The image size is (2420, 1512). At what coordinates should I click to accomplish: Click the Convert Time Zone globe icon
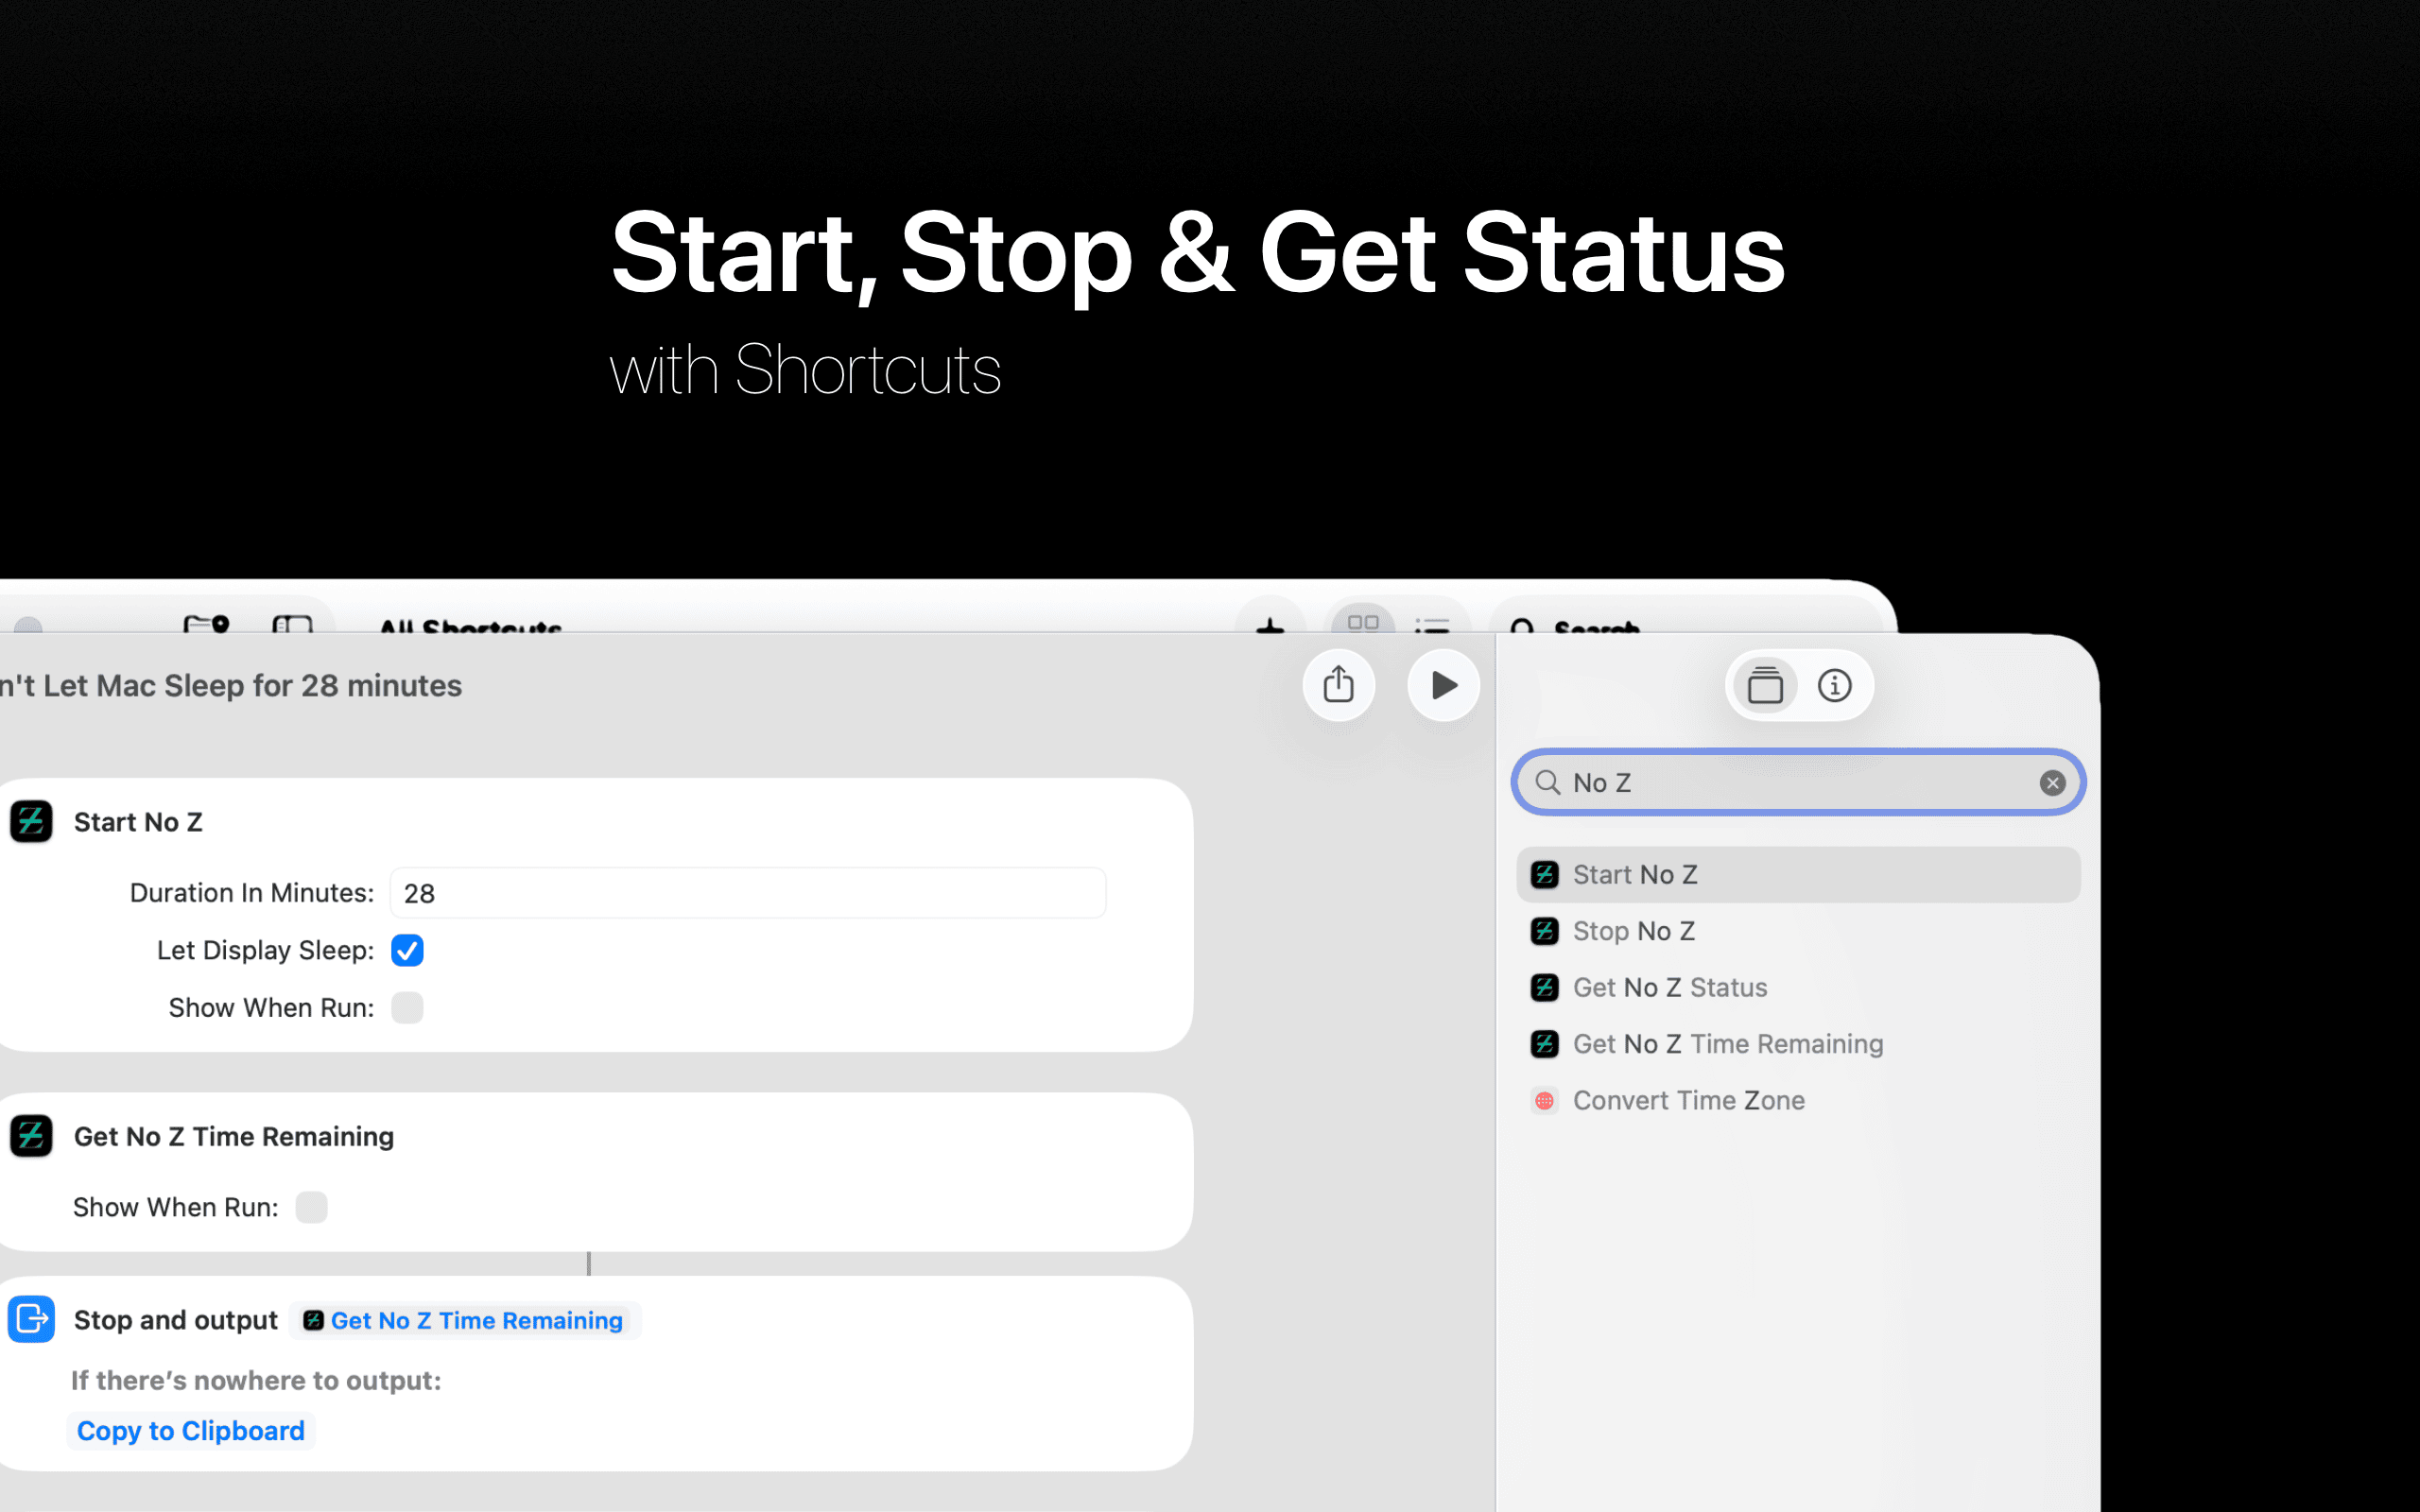click(1545, 1101)
